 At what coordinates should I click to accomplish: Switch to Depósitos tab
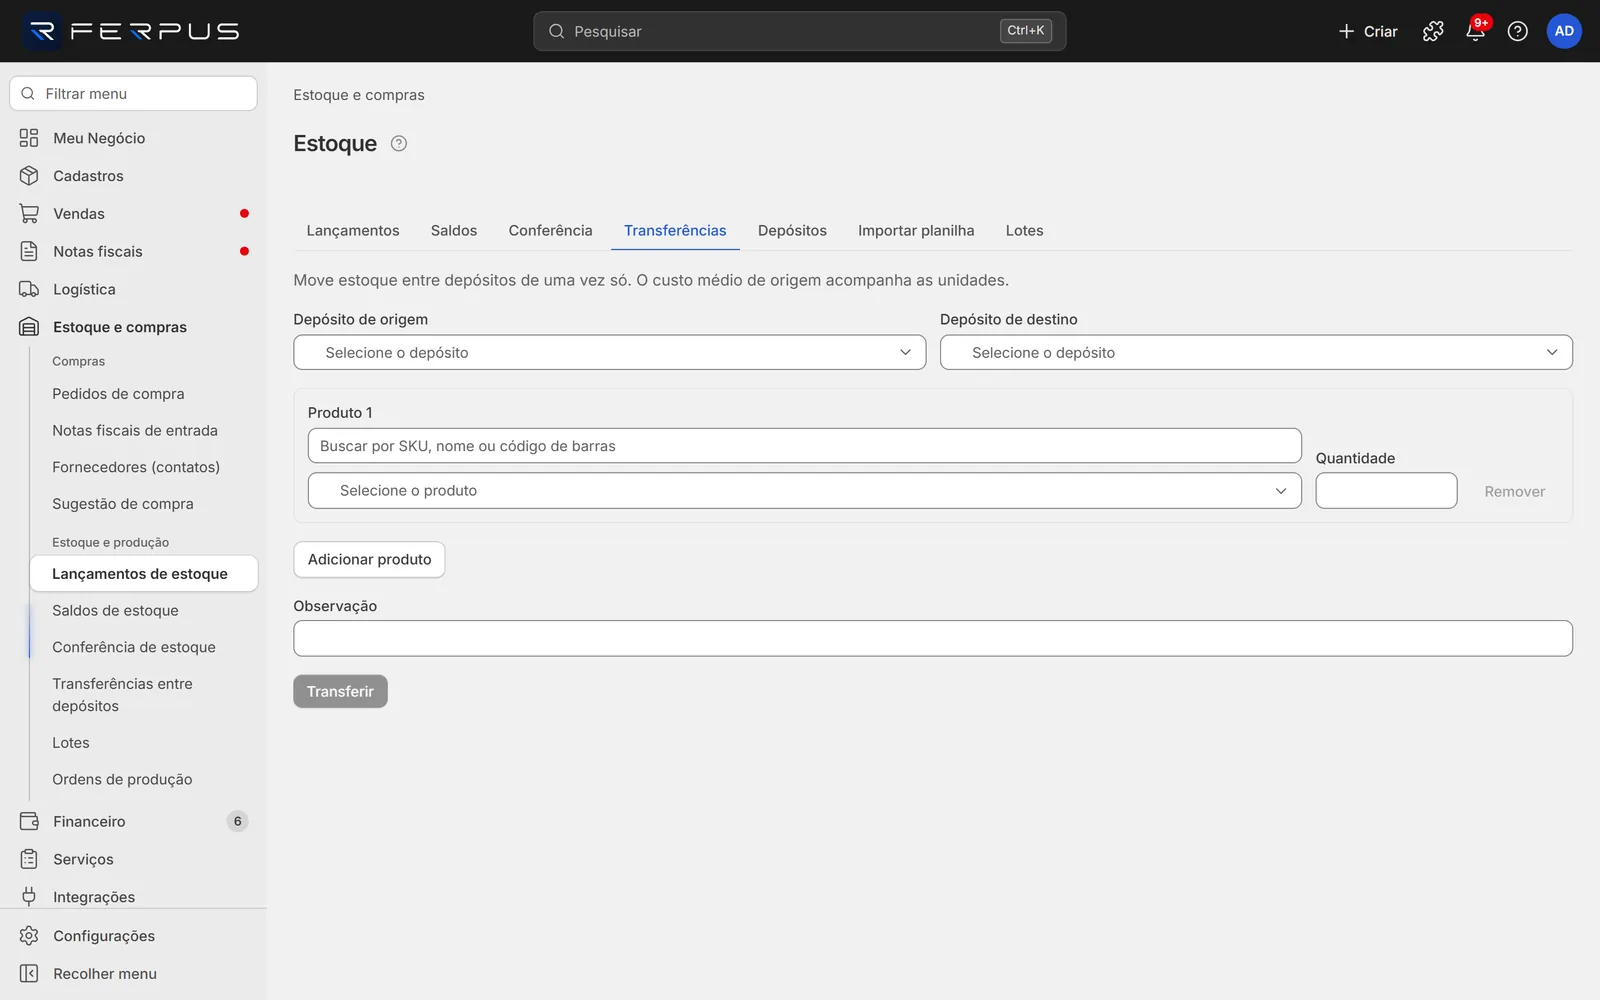point(792,231)
